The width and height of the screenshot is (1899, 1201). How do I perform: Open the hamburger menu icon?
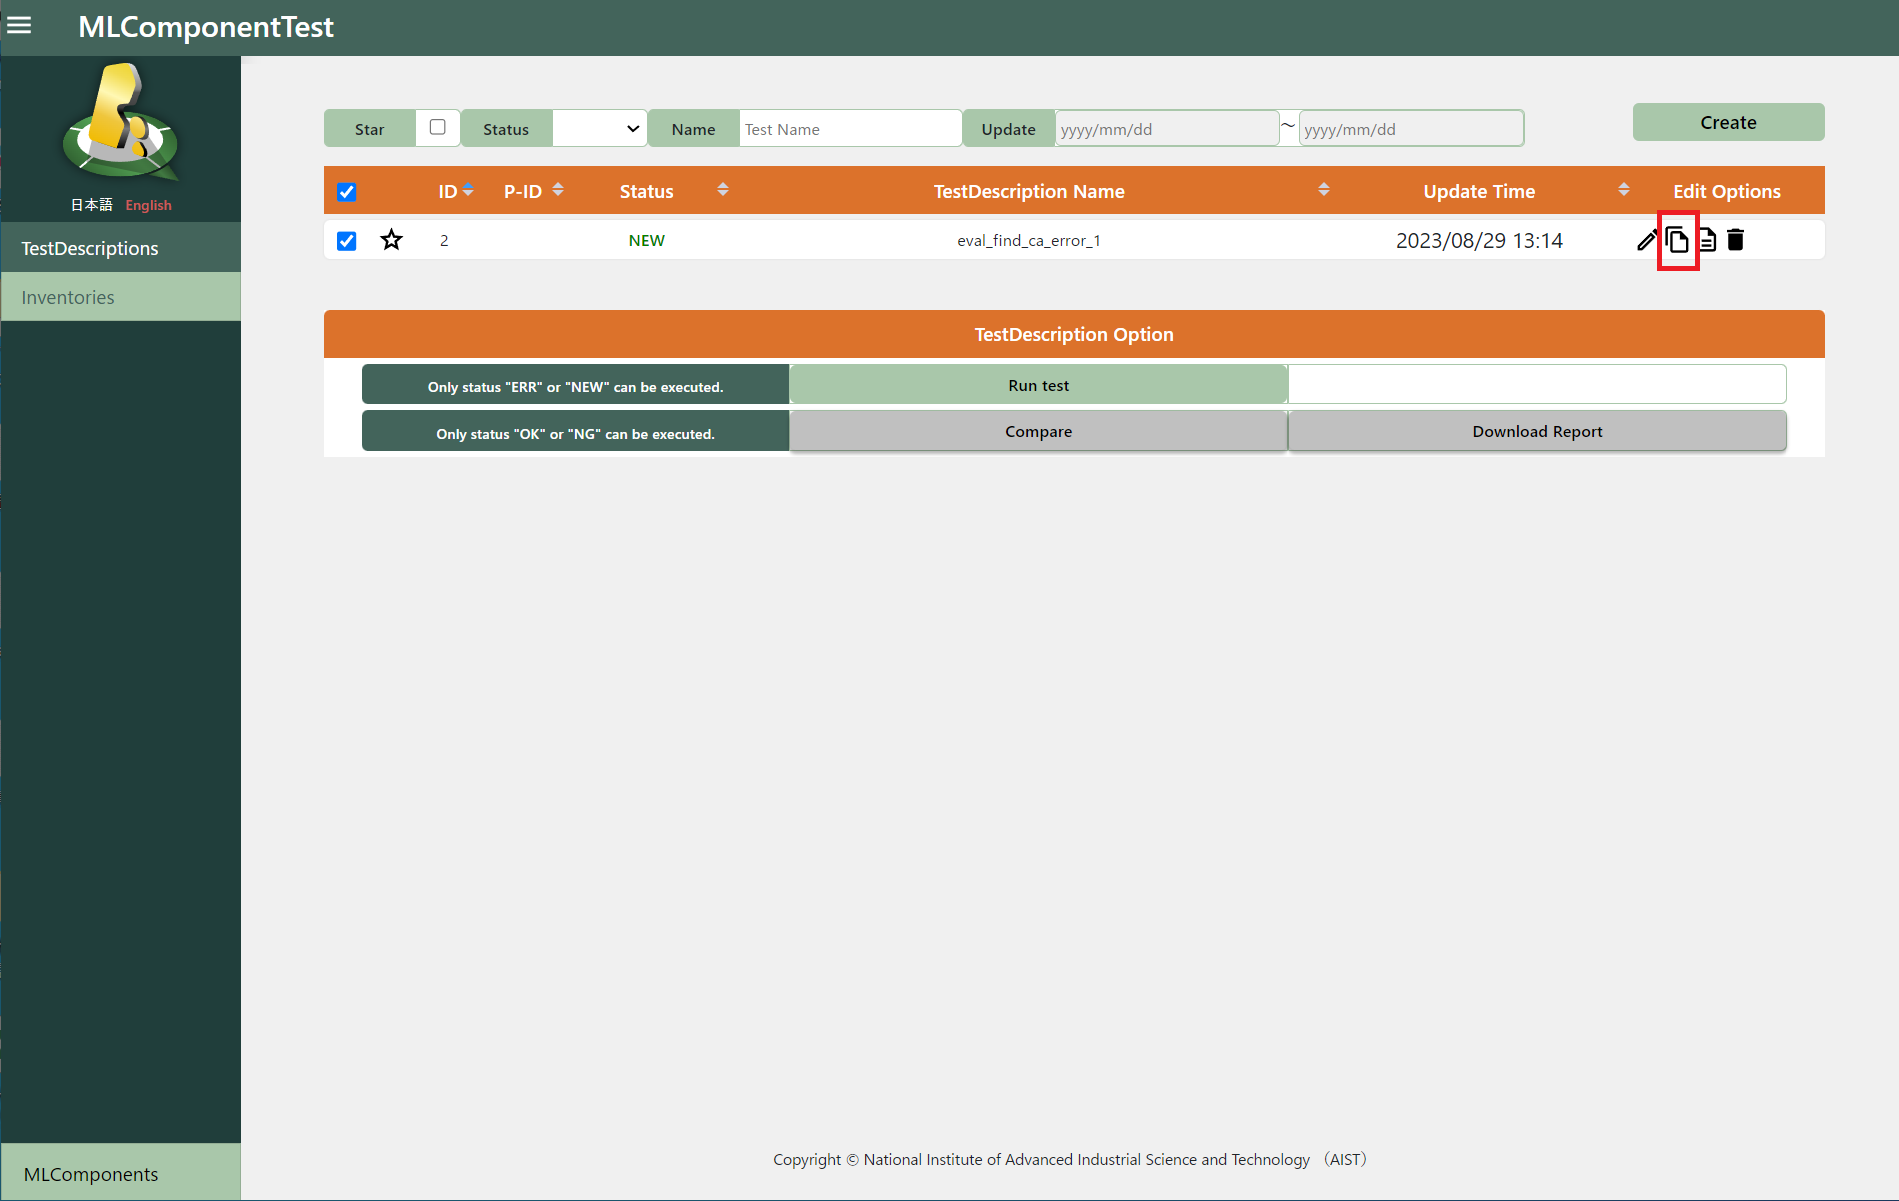19,26
